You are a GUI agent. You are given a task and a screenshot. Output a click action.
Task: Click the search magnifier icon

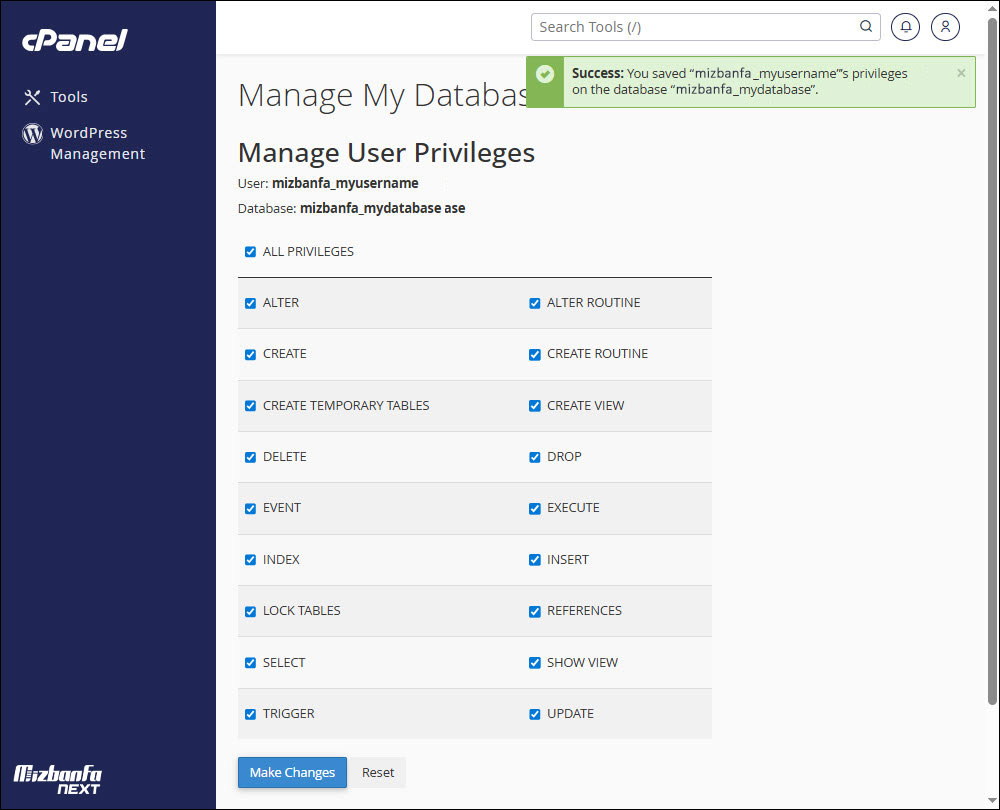coord(866,27)
